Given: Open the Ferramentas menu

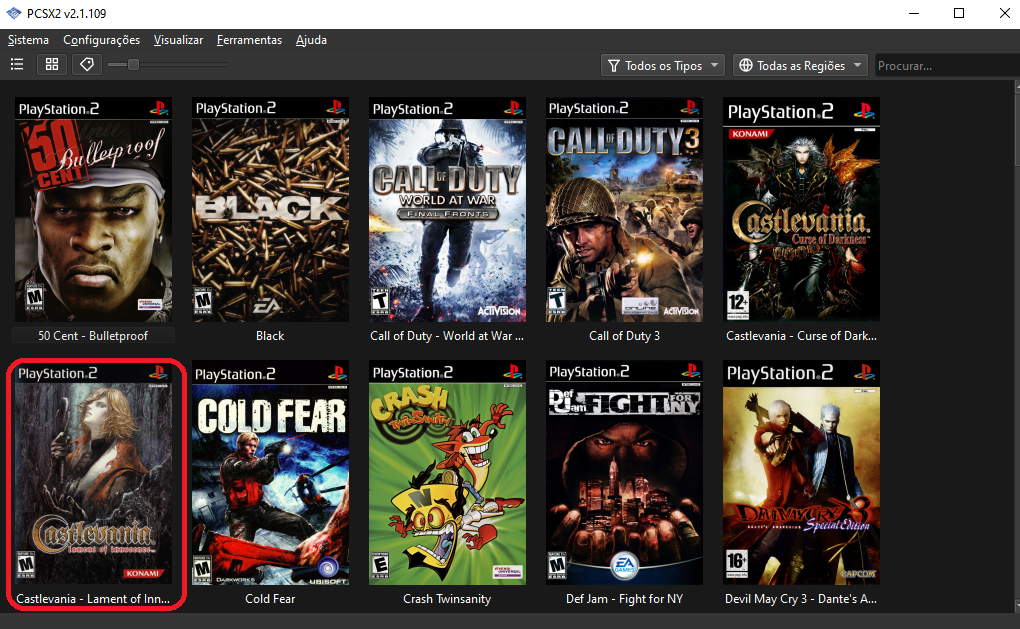Looking at the screenshot, I should pos(249,40).
